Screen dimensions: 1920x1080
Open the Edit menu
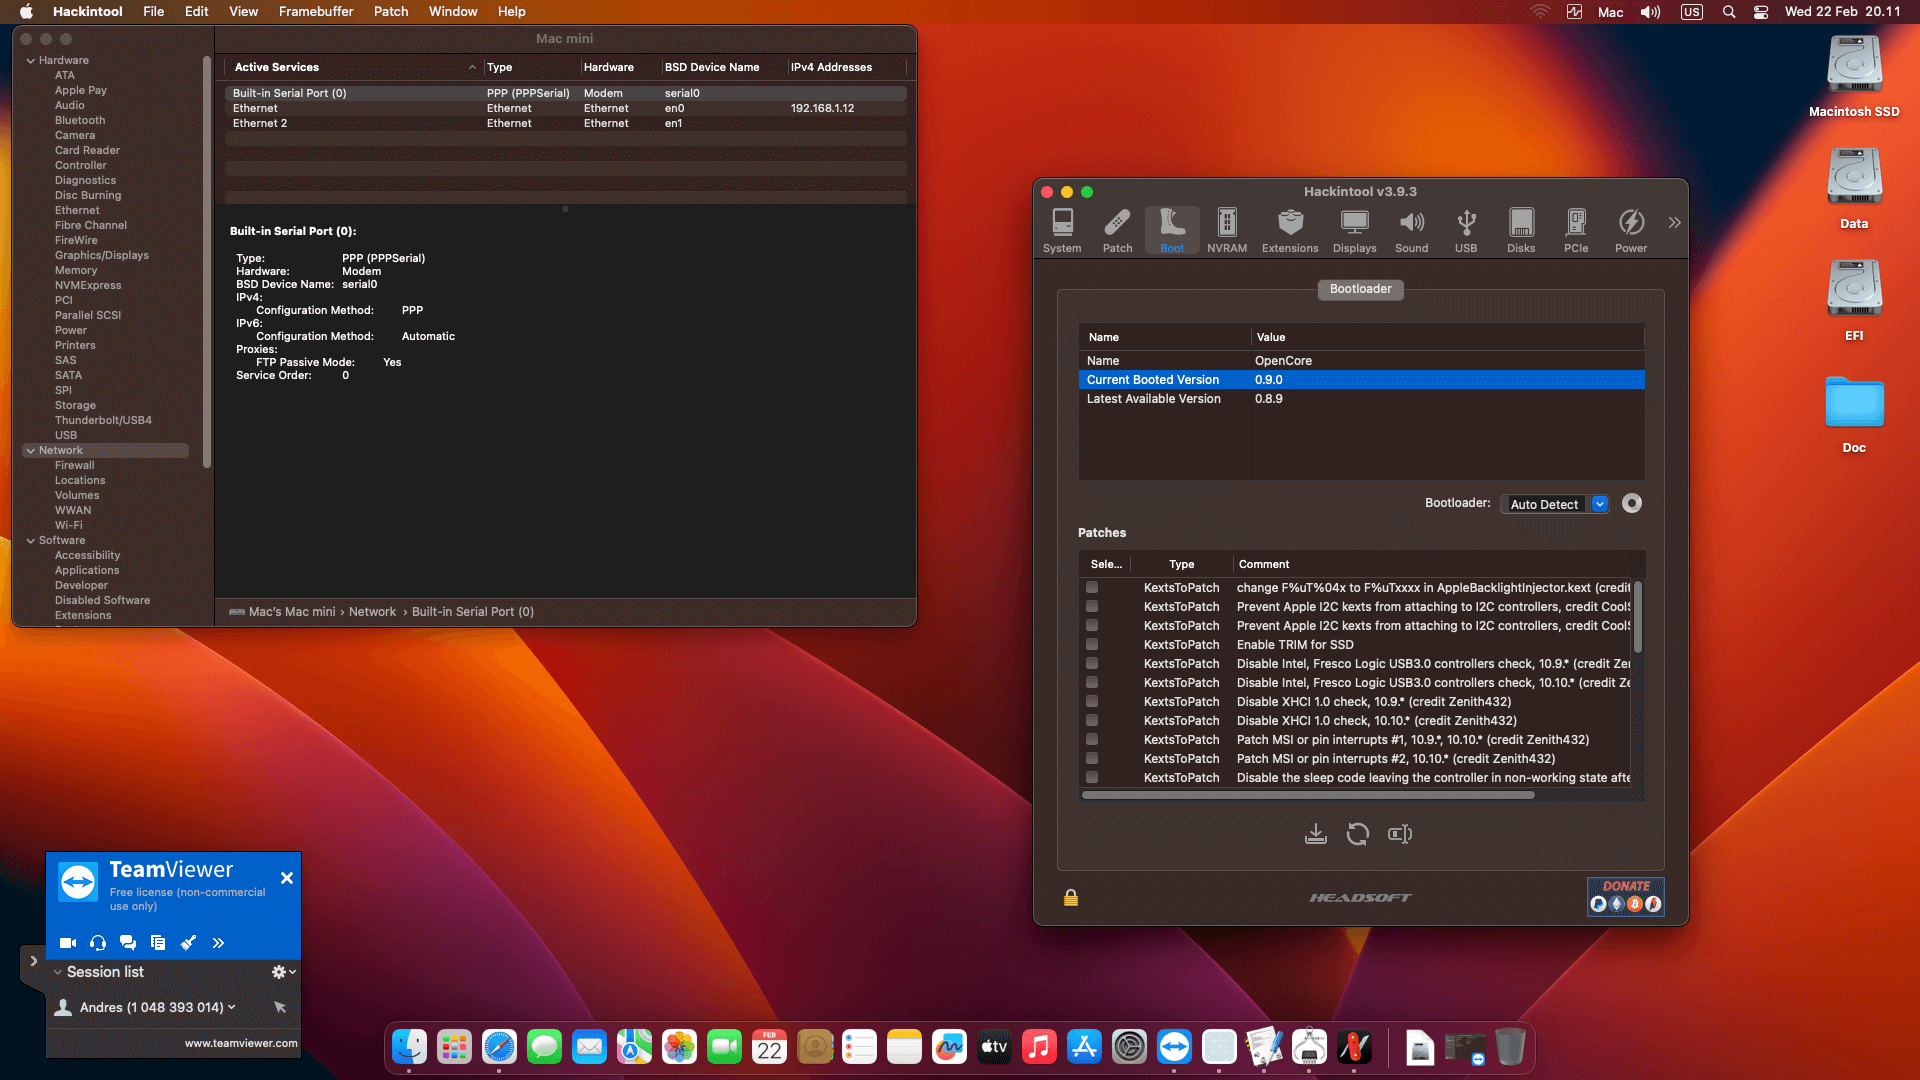197,12
